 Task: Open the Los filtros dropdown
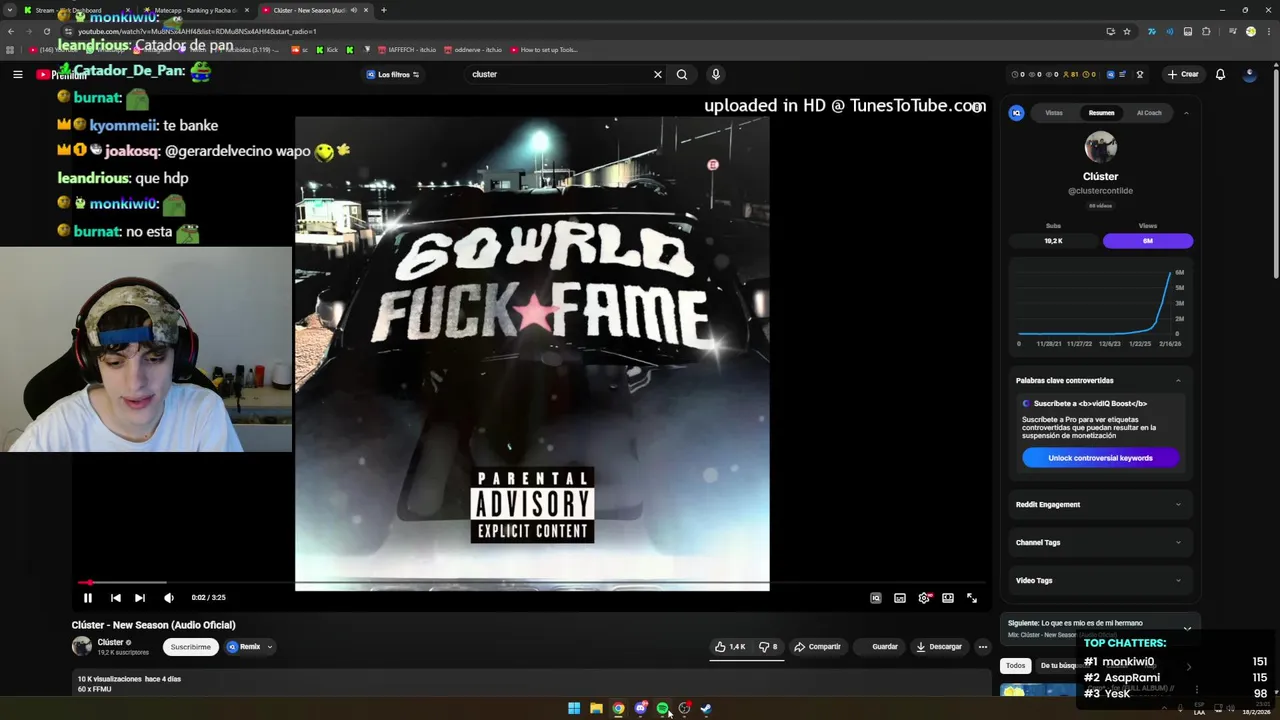pyautogui.click(x=392, y=74)
